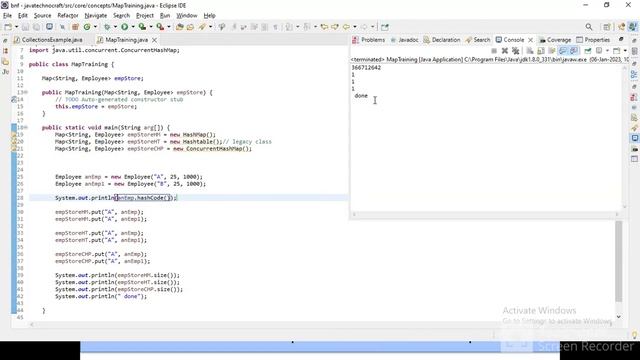The width and height of the screenshot is (640, 360).
Task: Toggle Scroll Lock in console toolbar
Action: coord(541,51)
